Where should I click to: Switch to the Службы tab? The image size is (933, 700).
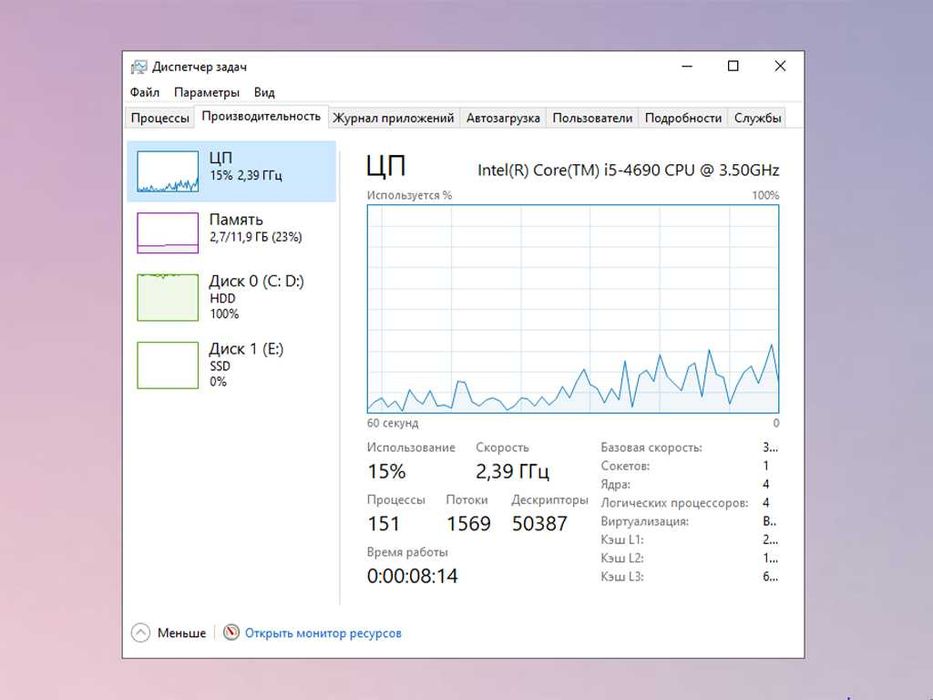[x=757, y=118]
